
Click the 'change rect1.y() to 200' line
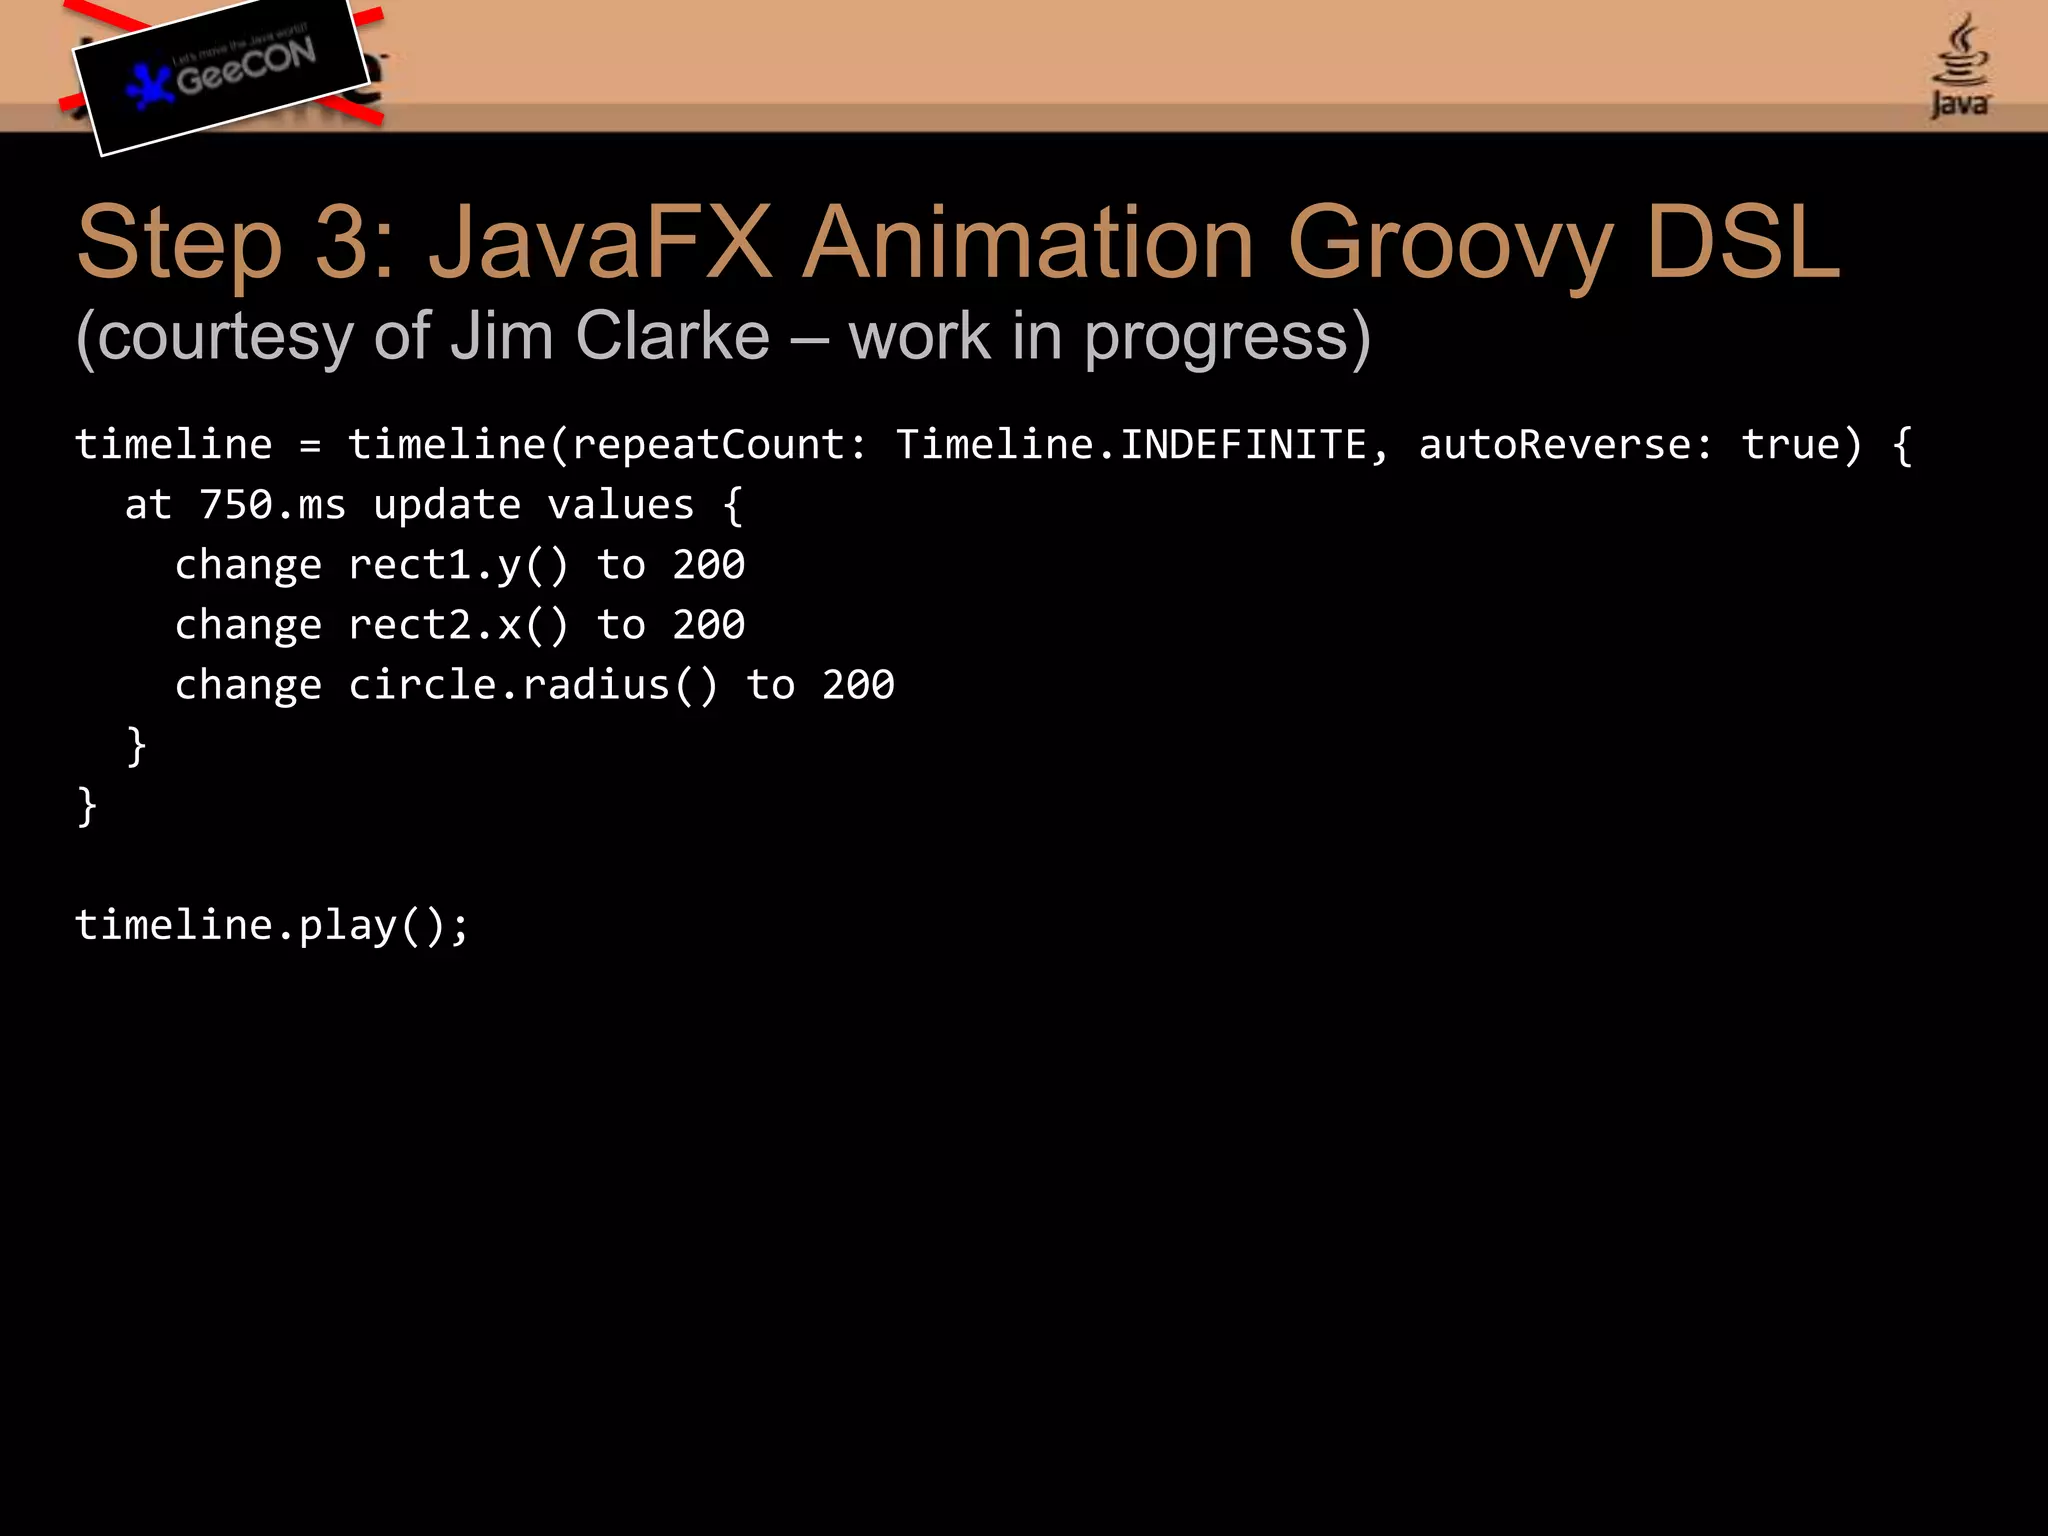pyautogui.click(x=460, y=565)
